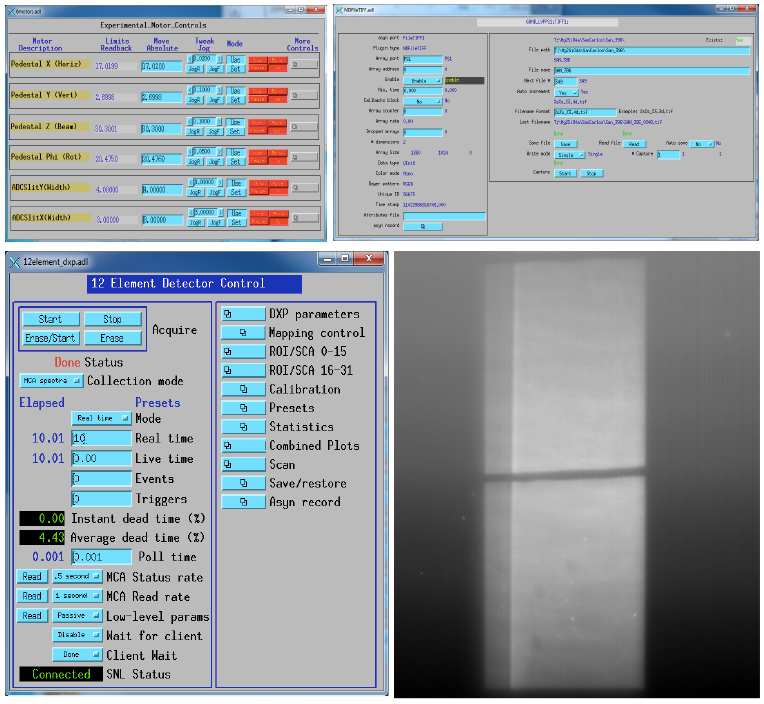The width and height of the screenshot is (764, 704).
Task: Open the Collection mode MCA spectra dropdown
Action: pos(51,381)
